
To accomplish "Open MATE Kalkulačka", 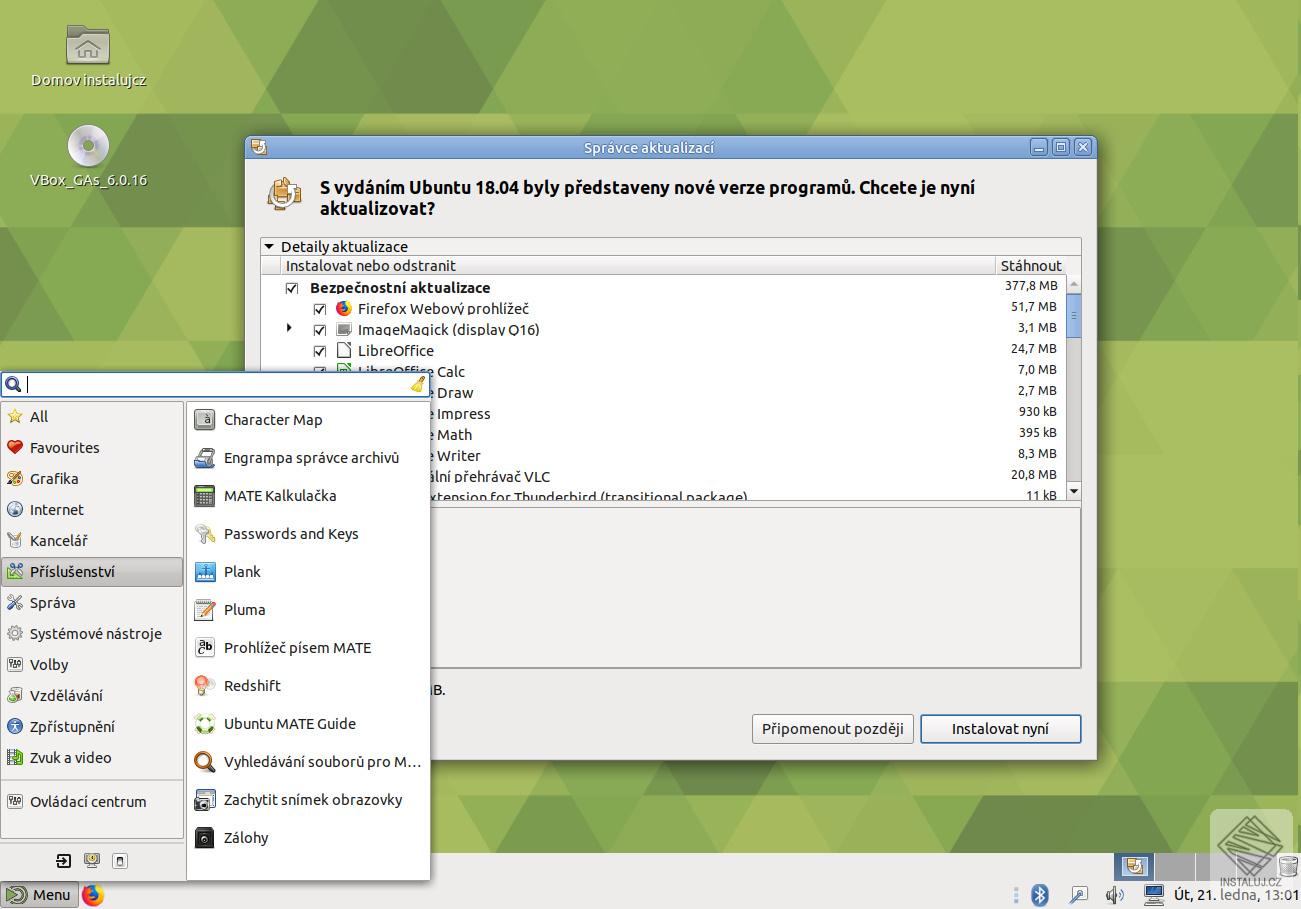I will point(308,496).
